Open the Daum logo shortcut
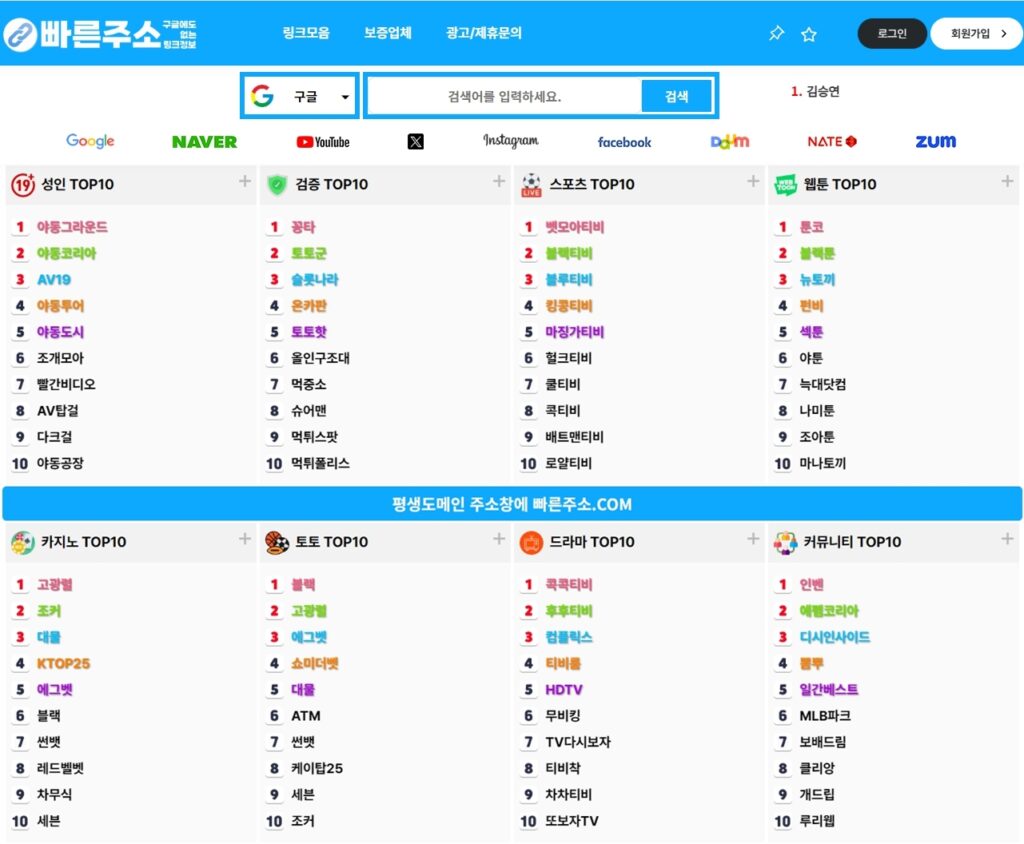Viewport: 1024px width, 844px height. [729, 141]
